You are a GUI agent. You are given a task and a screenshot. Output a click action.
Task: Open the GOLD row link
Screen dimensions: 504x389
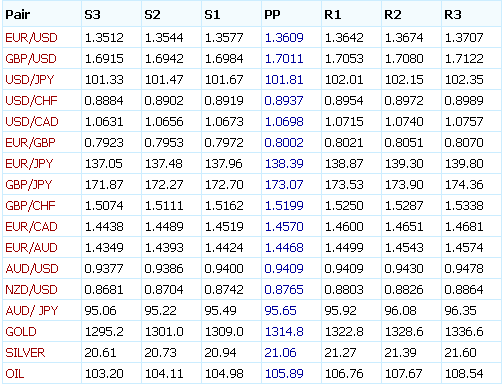coord(21,332)
